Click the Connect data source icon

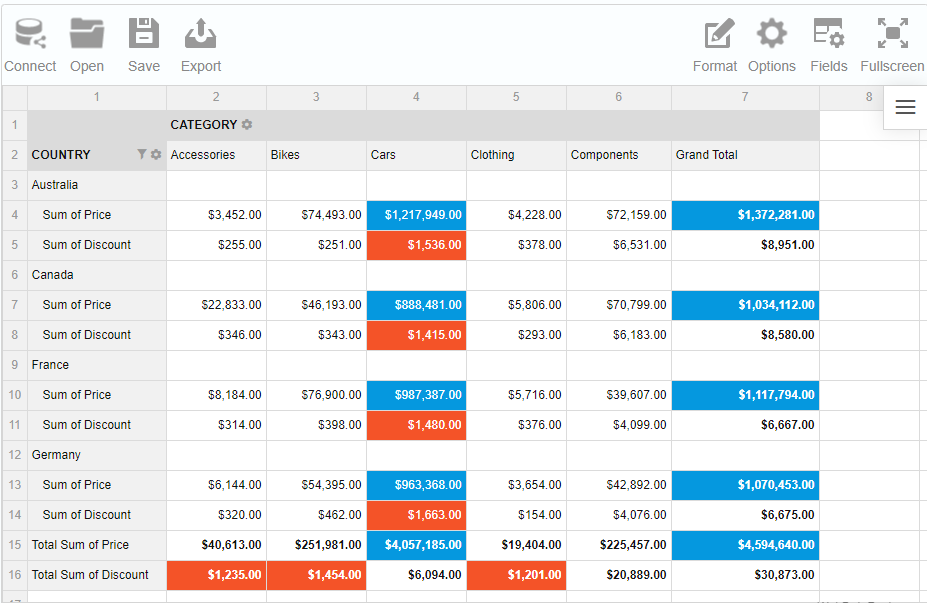[30, 35]
